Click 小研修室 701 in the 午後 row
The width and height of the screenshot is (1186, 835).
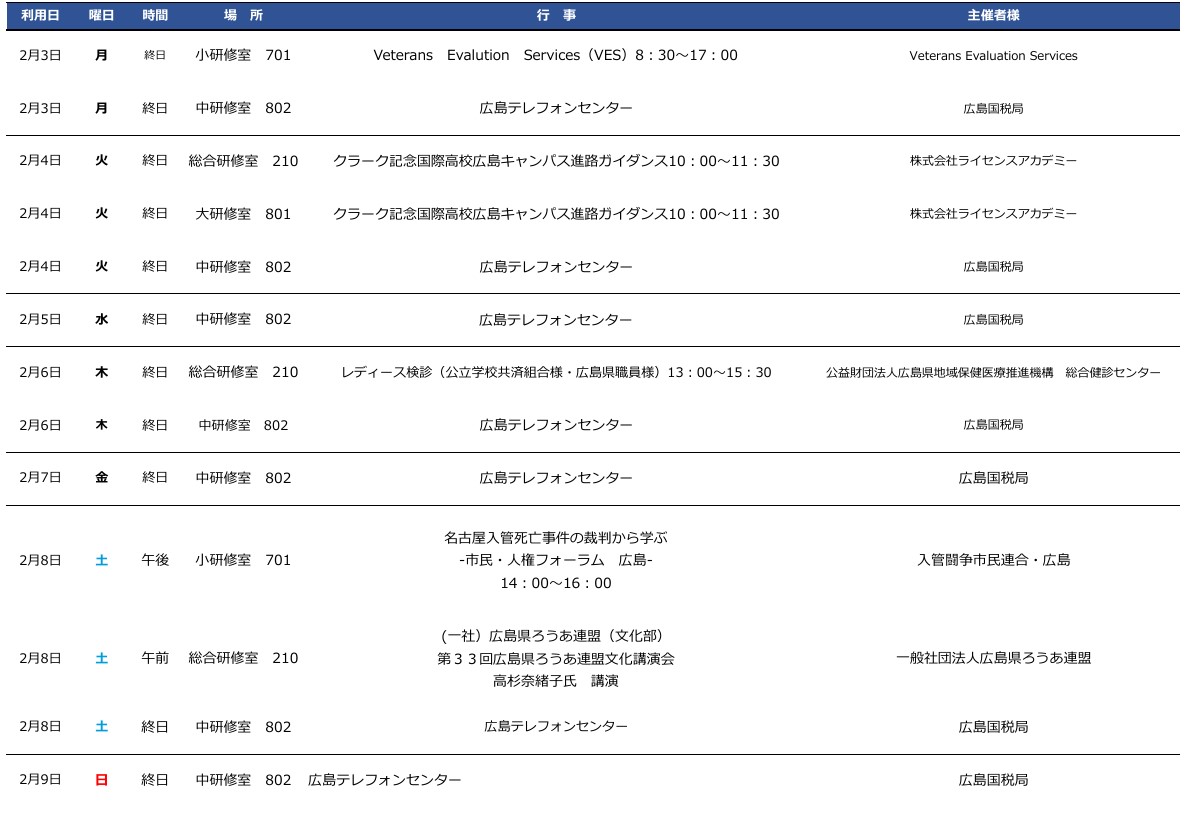tap(243, 560)
